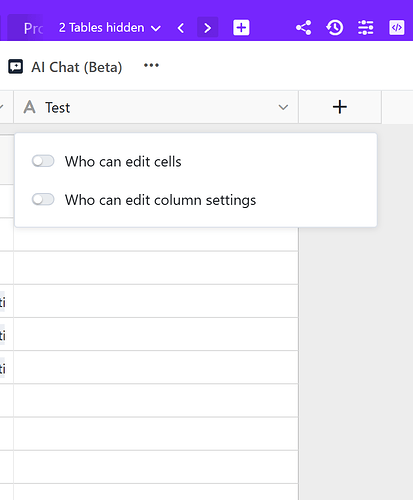Click the AI Chat message icon
The width and height of the screenshot is (413, 500).
tap(15, 67)
